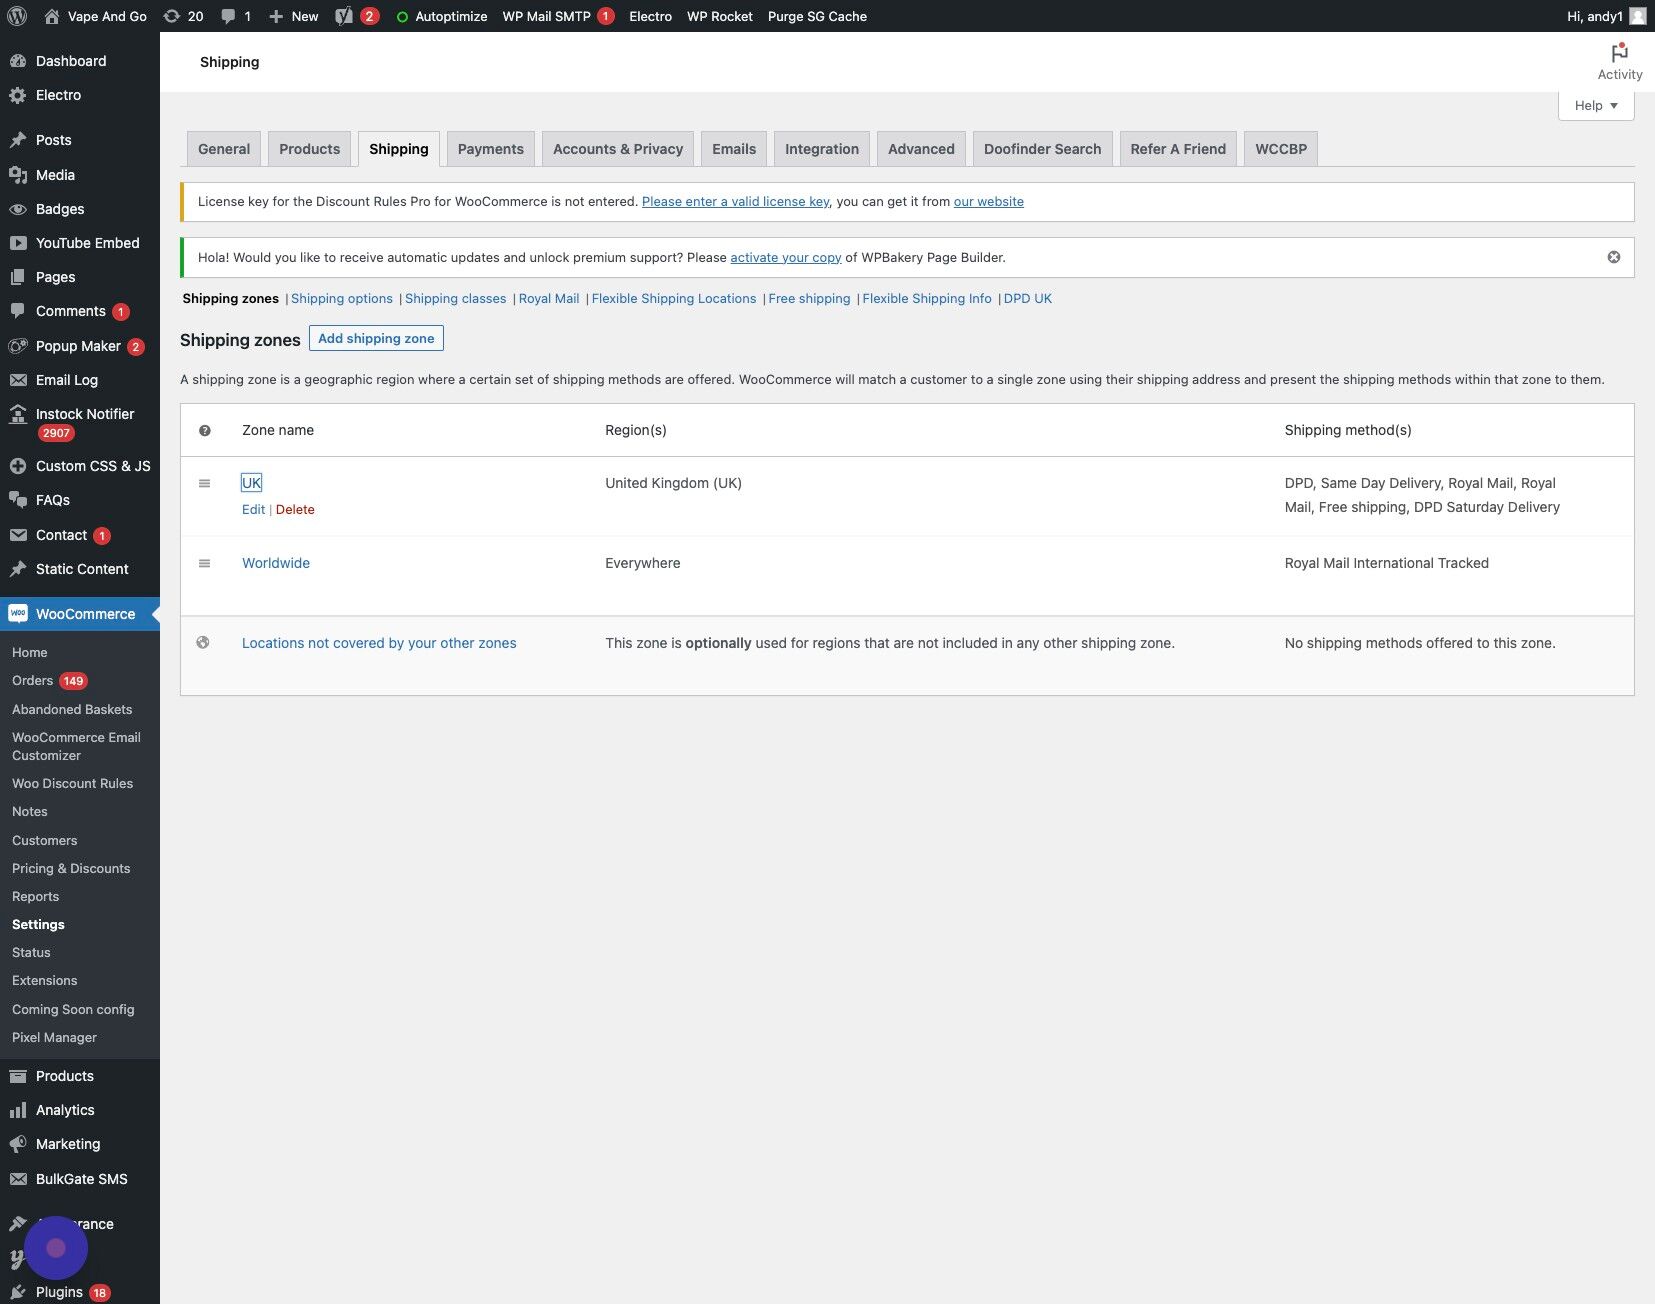This screenshot has height=1304, width=1655.
Task: Click the FAQs icon in sidebar
Action: (x=18, y=500)
